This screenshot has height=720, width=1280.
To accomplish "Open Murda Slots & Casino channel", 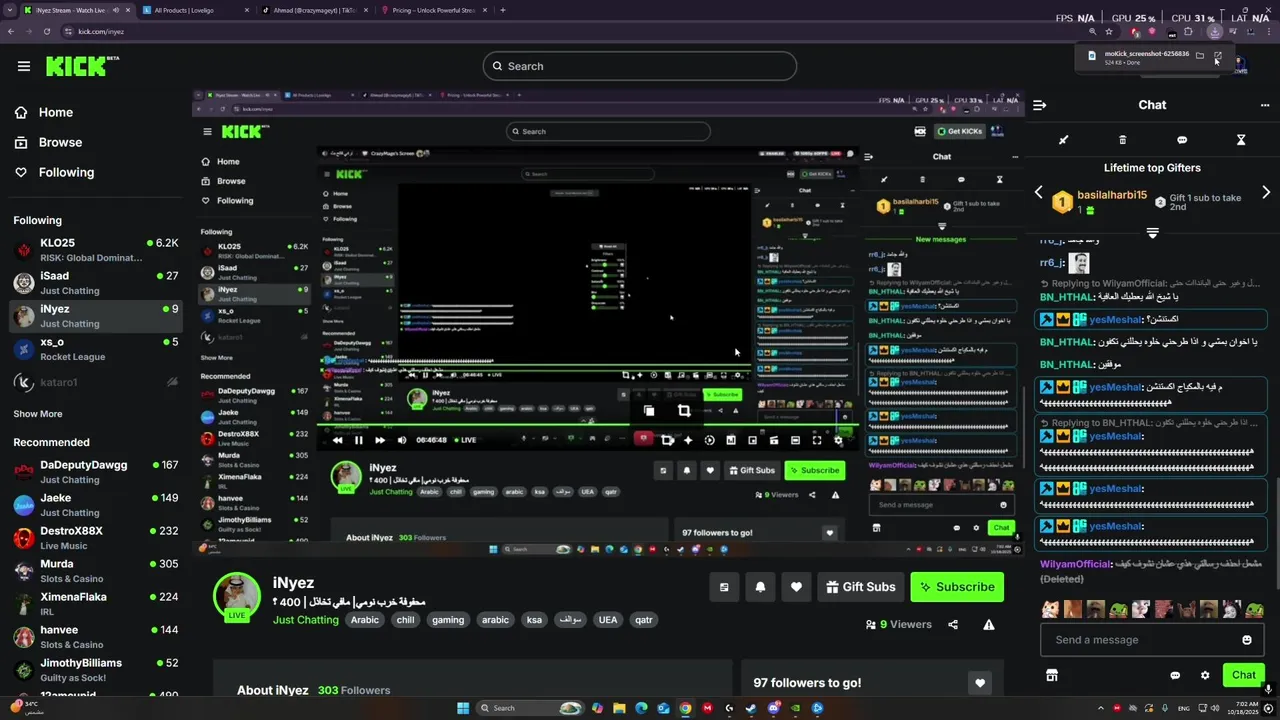I will point(96,571).
